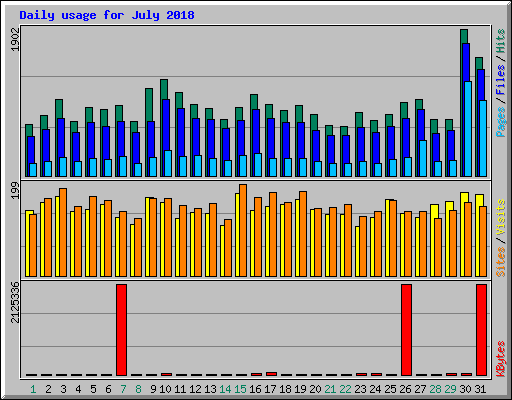Click the day 29 axis label

pyautogui.click(x=450, y=389)
